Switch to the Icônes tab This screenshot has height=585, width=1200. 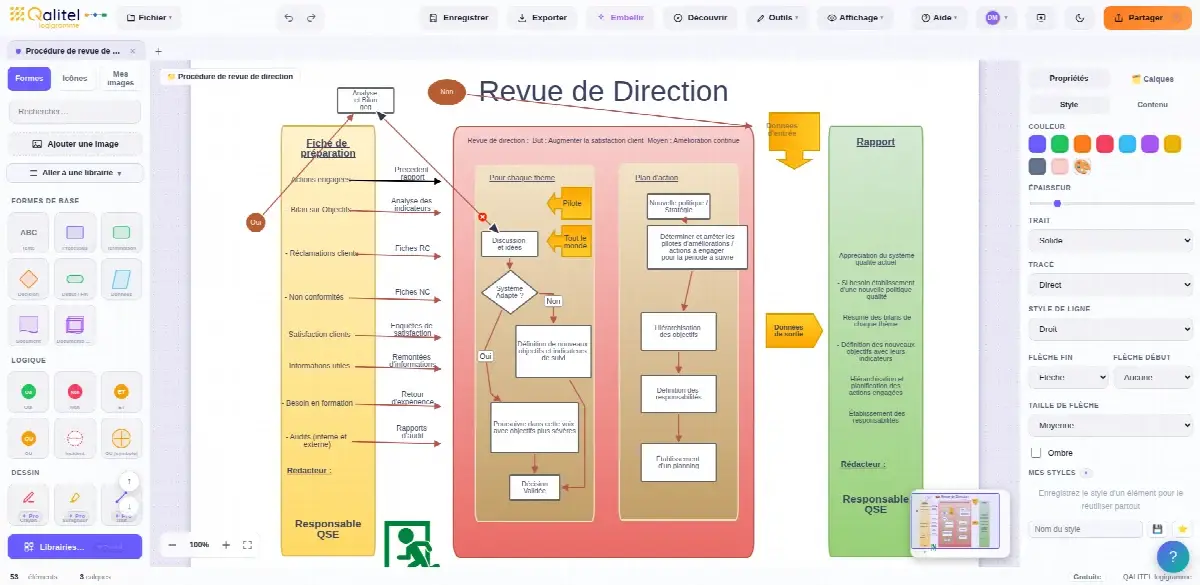pyautogui.click(x=75, y=78)
